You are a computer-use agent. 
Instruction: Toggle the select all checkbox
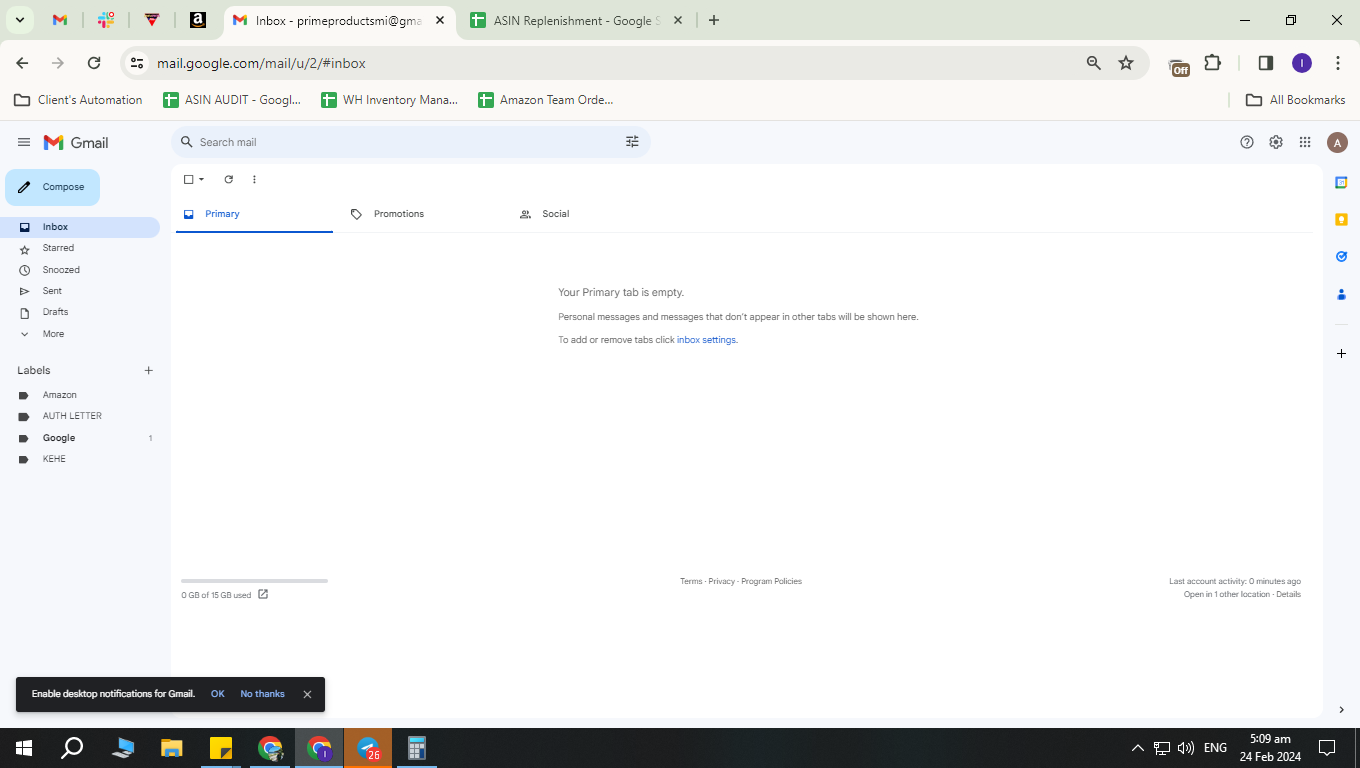(x=188, y=180)
